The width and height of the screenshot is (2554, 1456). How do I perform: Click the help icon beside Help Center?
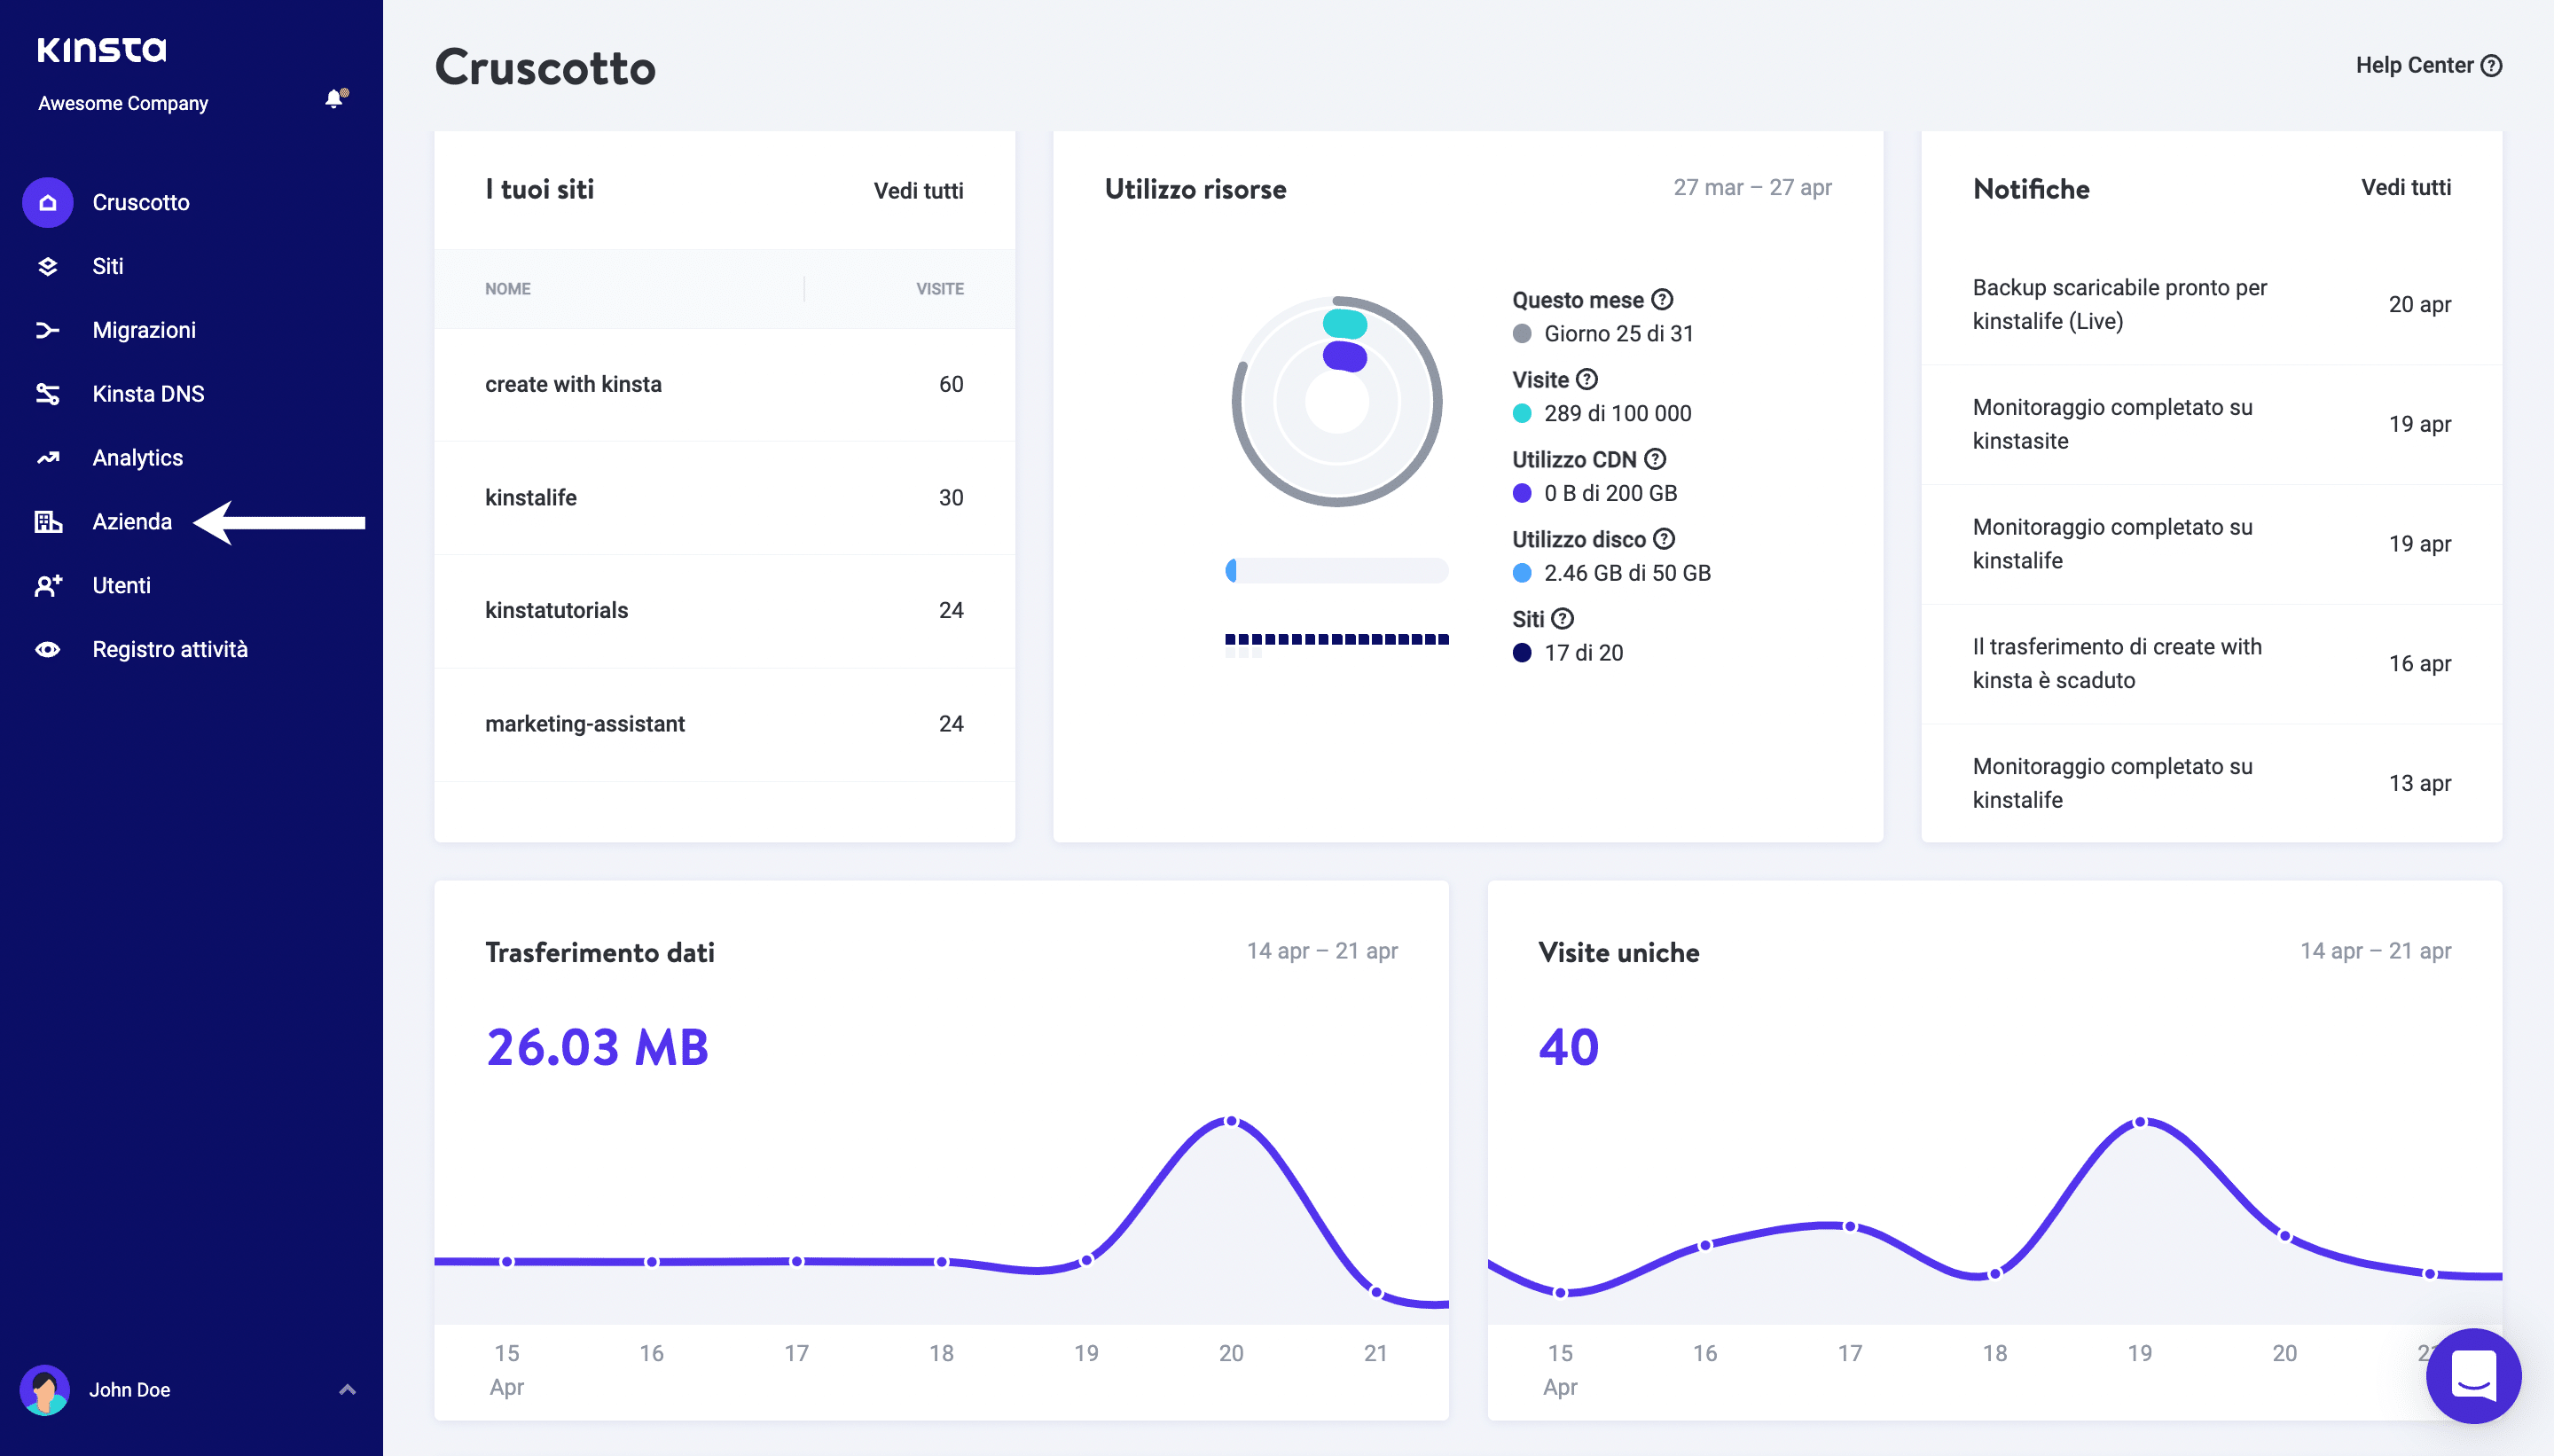[2492, 66]
